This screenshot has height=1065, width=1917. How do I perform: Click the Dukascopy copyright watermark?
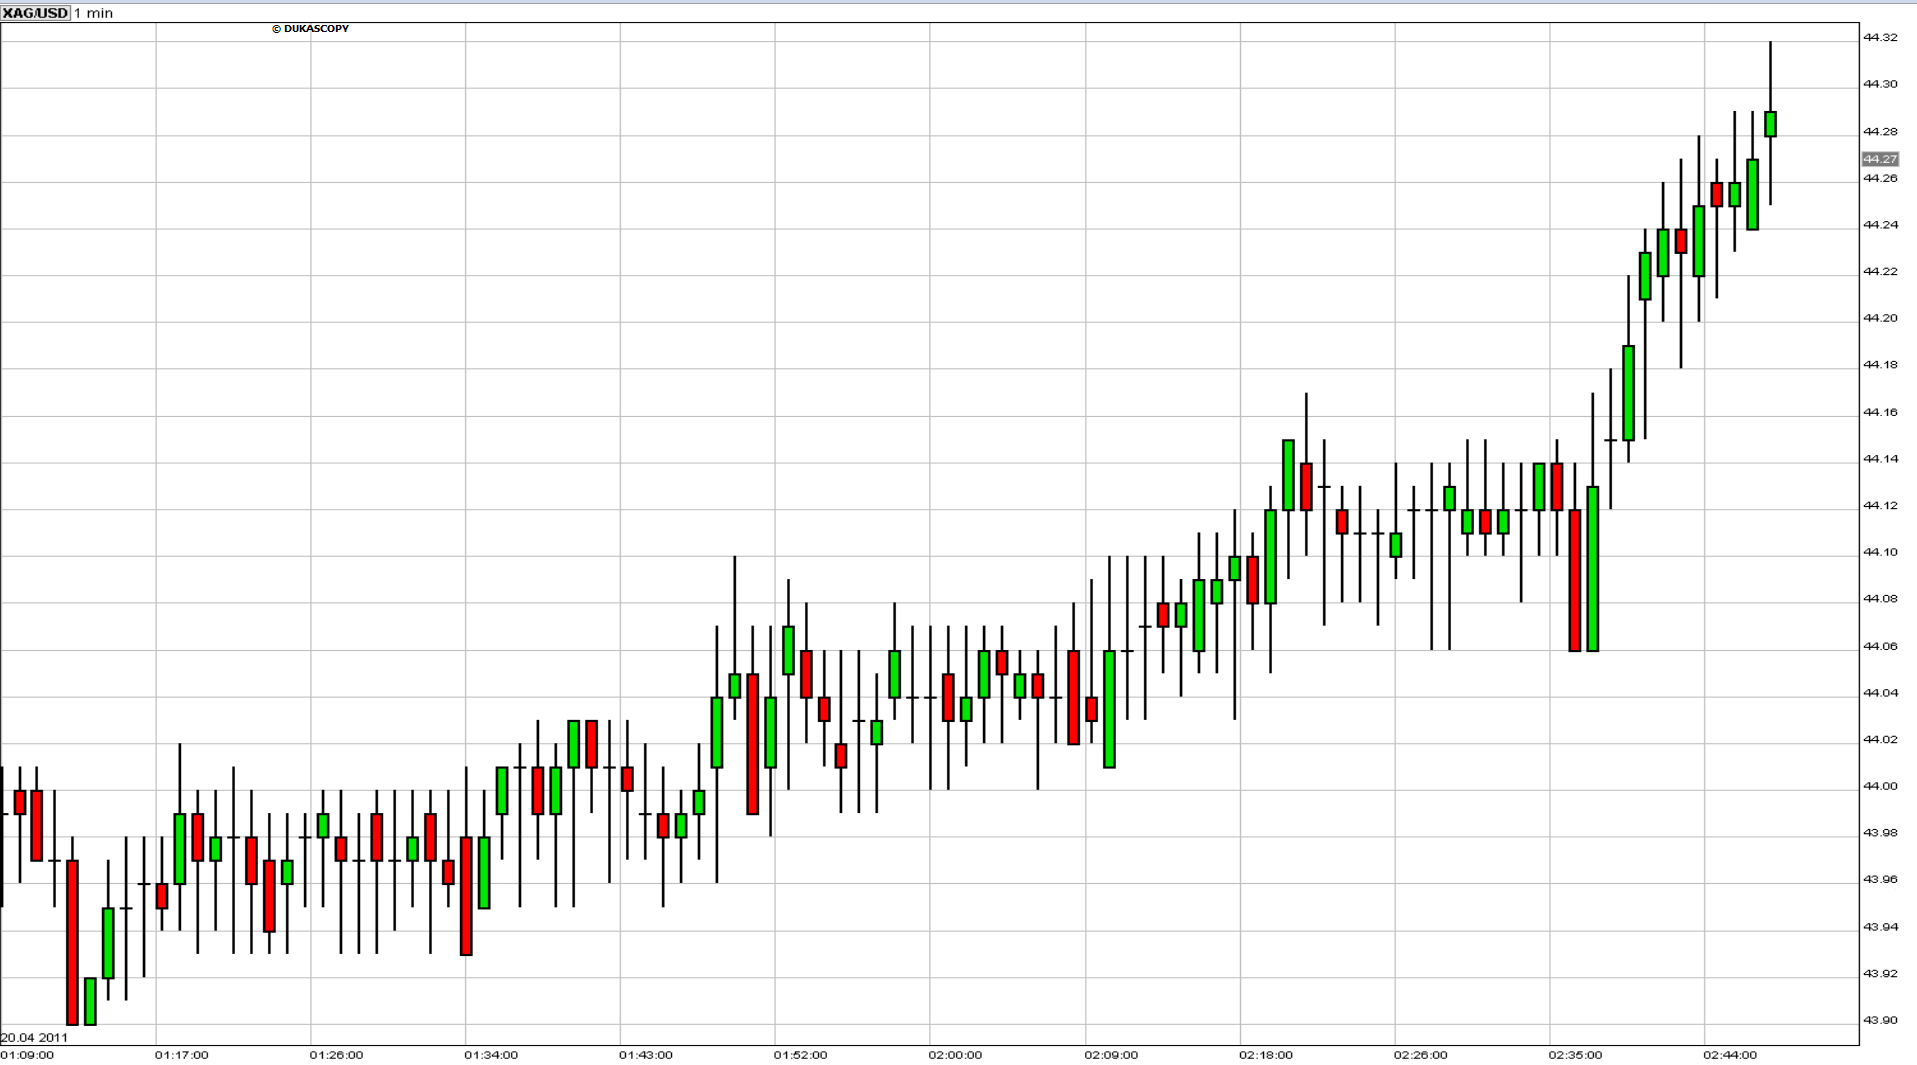point(311,29)
